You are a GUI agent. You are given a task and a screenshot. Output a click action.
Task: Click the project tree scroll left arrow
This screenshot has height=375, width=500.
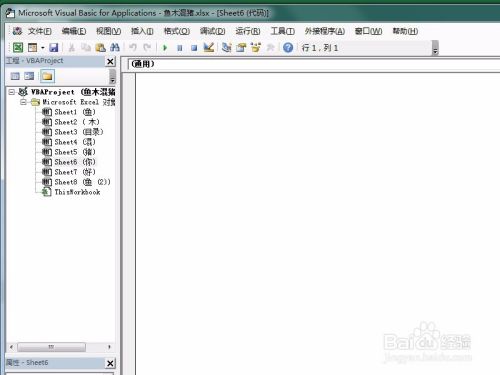tap(11, 347)
